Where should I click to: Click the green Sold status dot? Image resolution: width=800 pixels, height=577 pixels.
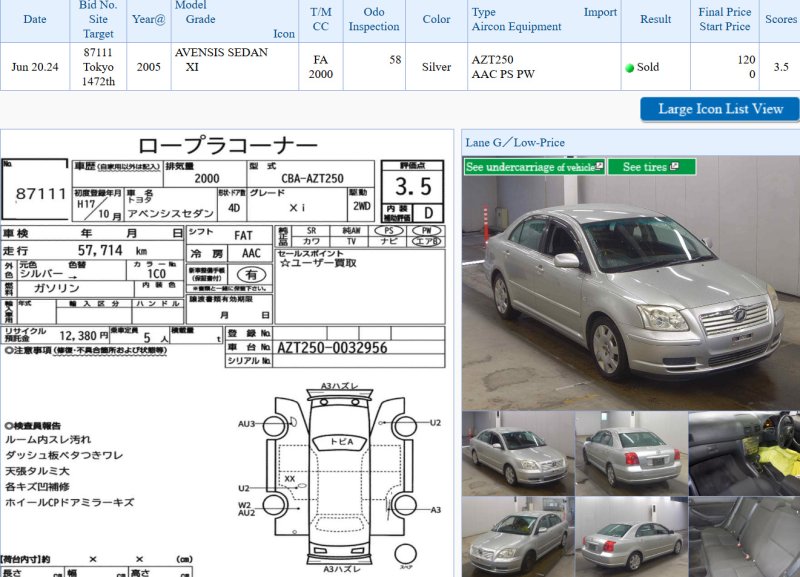point(630,68)
